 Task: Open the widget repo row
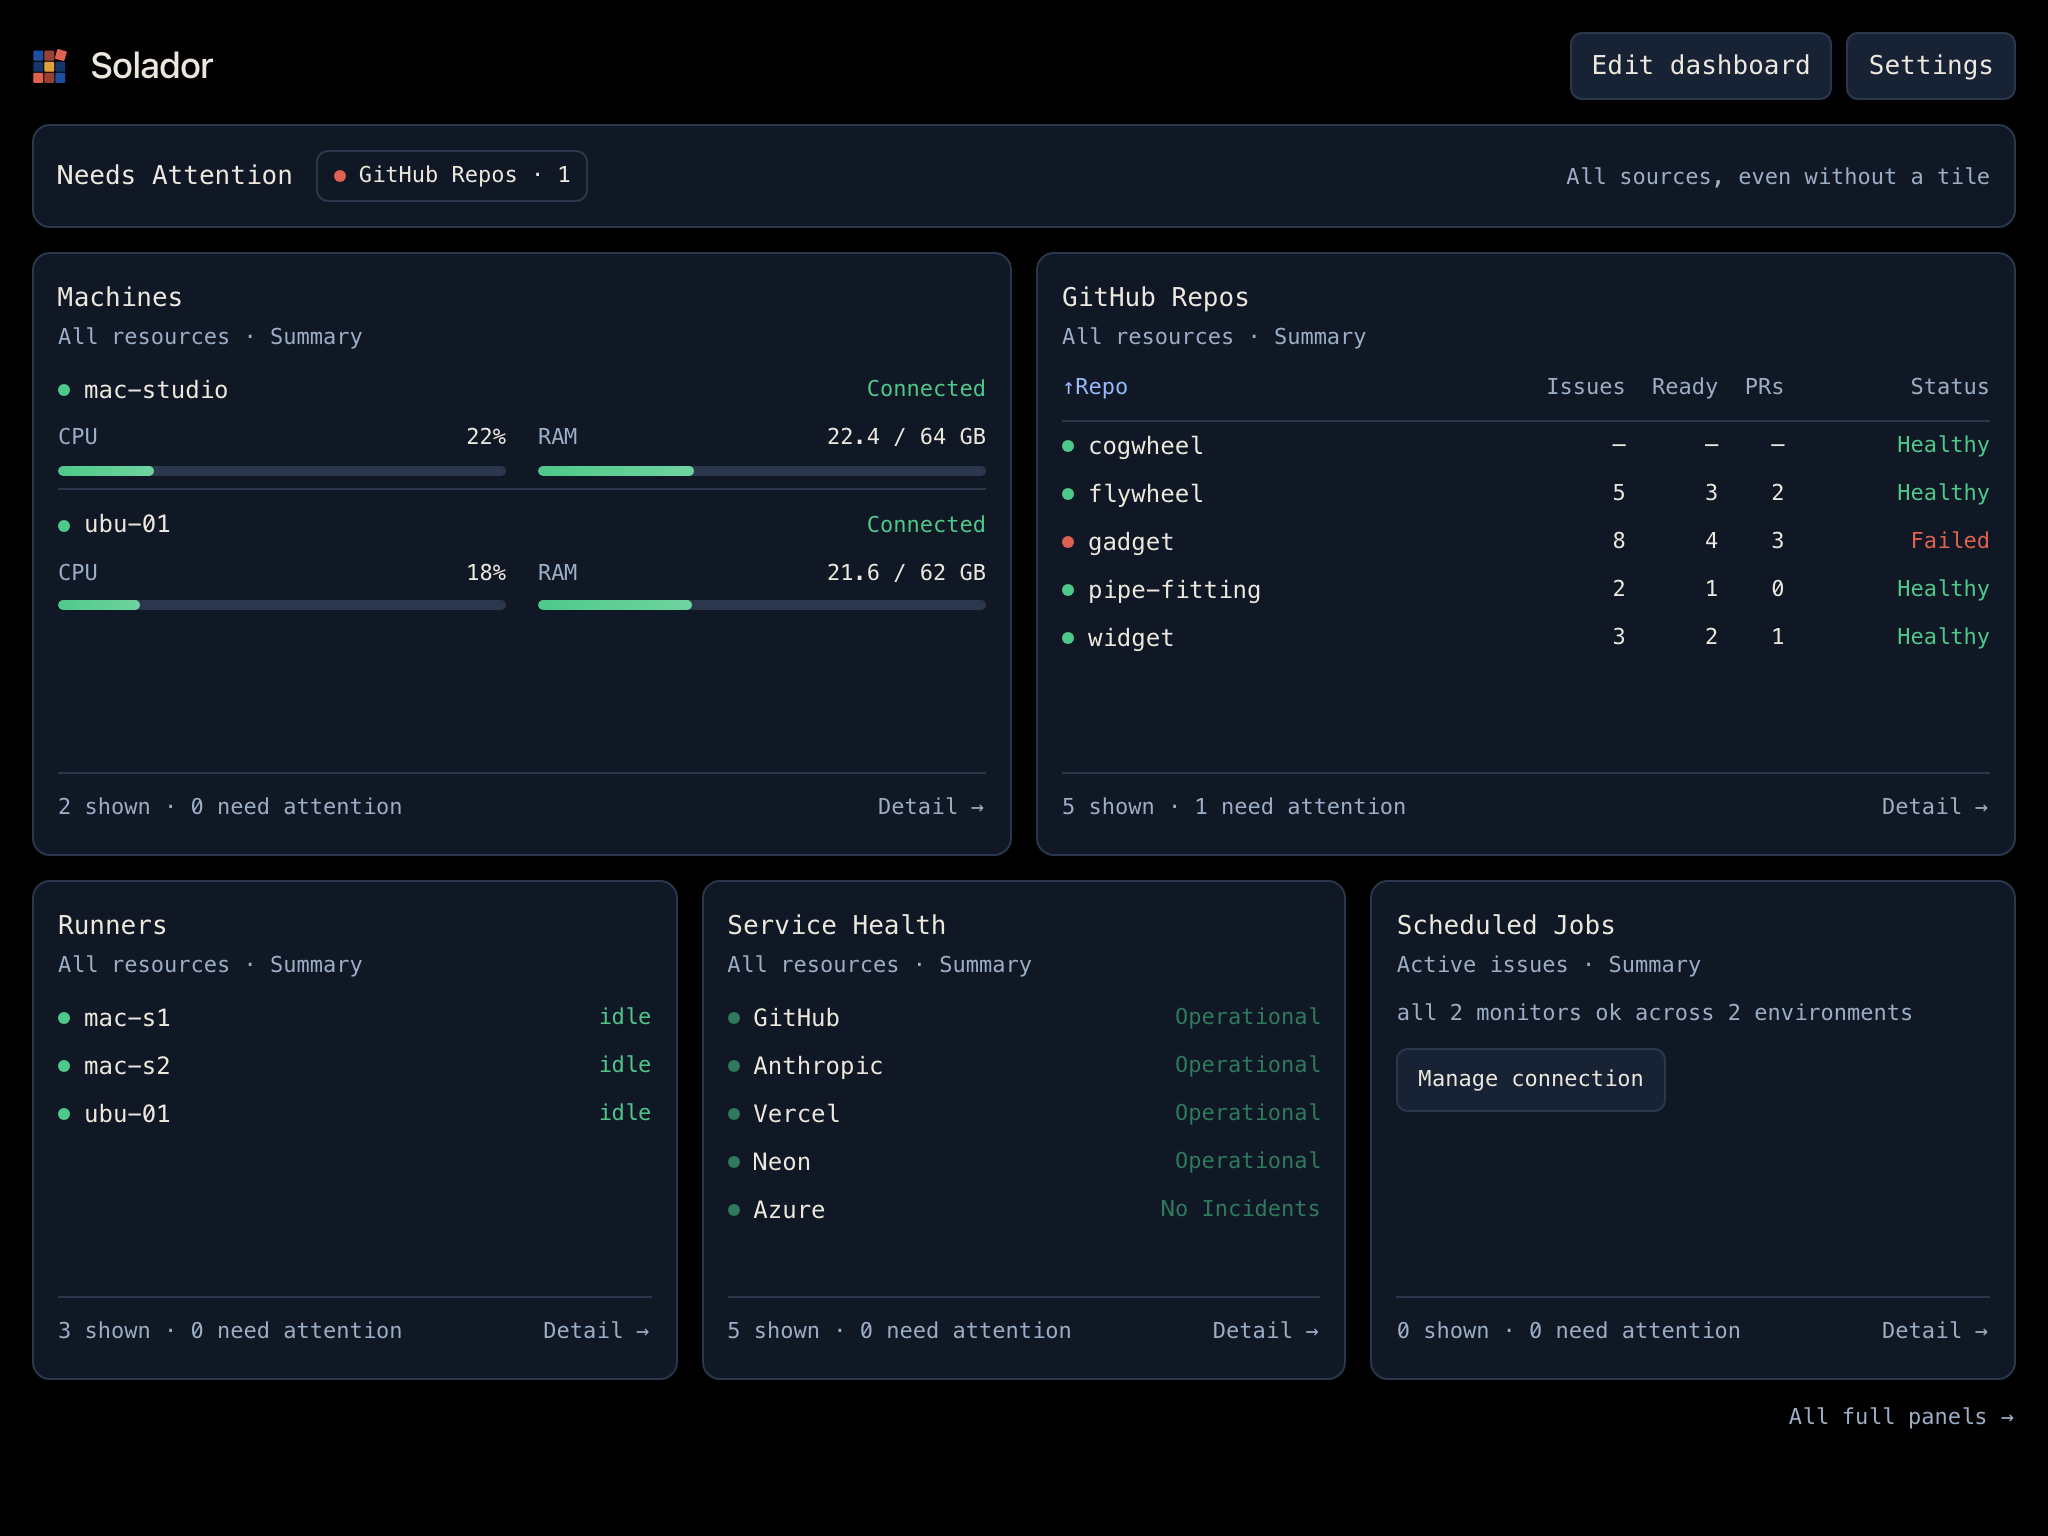pyautogui.click(x=1526, y=638)
